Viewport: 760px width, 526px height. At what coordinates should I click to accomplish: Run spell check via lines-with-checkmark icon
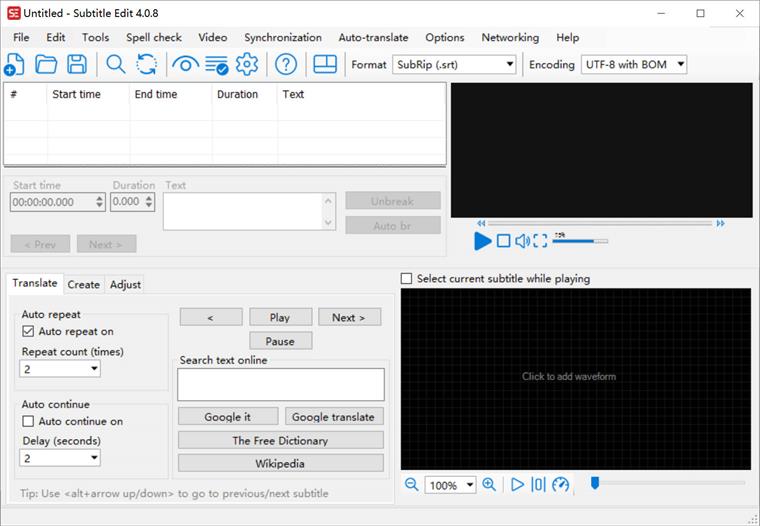(x=216, y=65)
